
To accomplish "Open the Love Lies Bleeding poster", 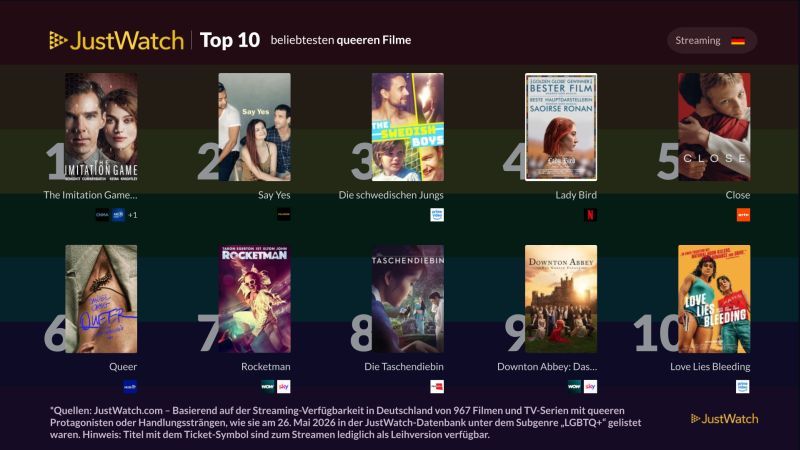I will 714,298.
